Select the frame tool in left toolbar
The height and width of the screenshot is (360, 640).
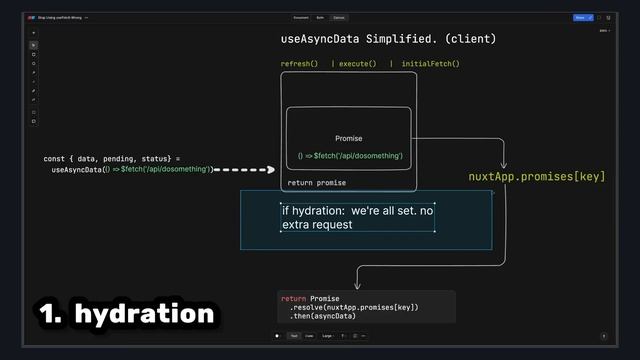tap(33, 112)
